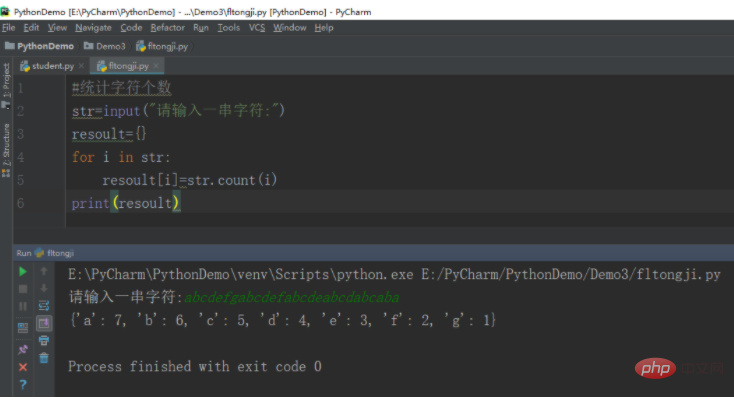Screen dimensions: 734x401
Task: Click the Print console output icon
Action: click(44, 341)
